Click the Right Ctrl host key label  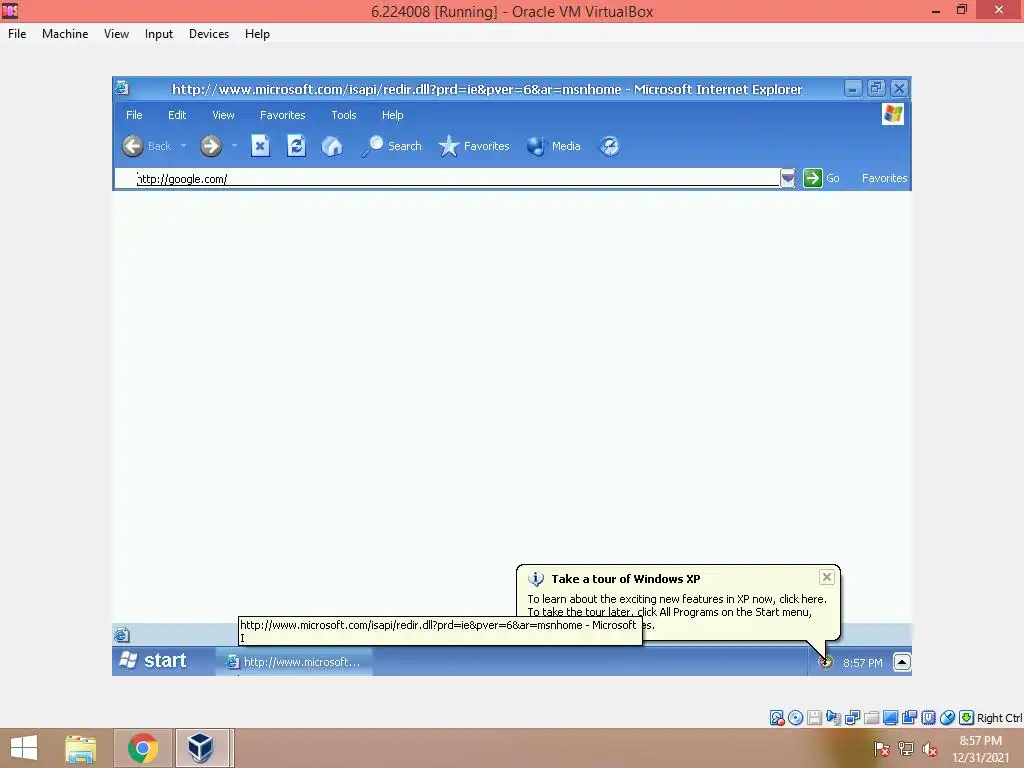tap(999, 718)
